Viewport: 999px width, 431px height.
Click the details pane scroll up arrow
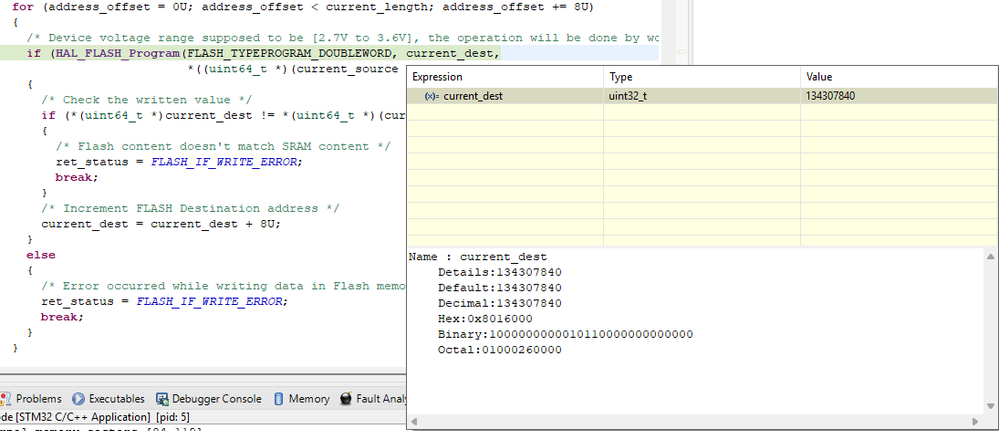(991, 256)
